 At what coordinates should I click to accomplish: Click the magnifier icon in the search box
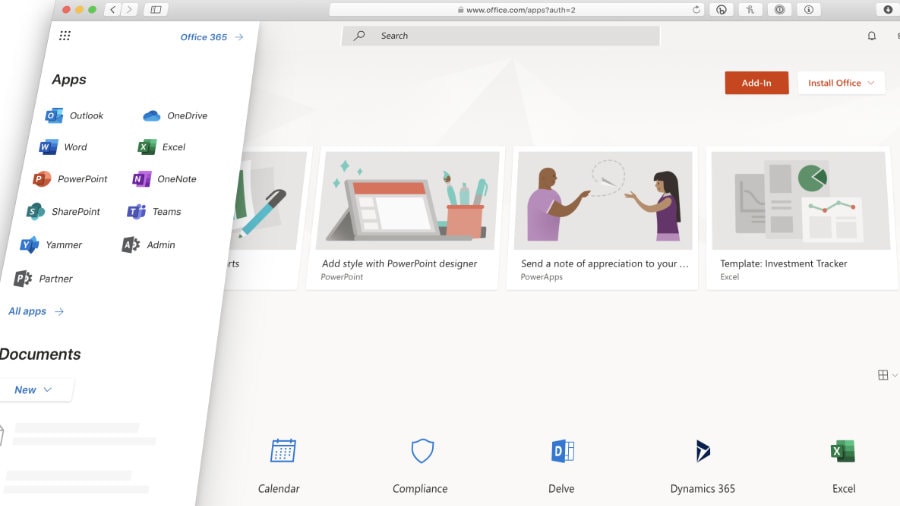(359, 36)
